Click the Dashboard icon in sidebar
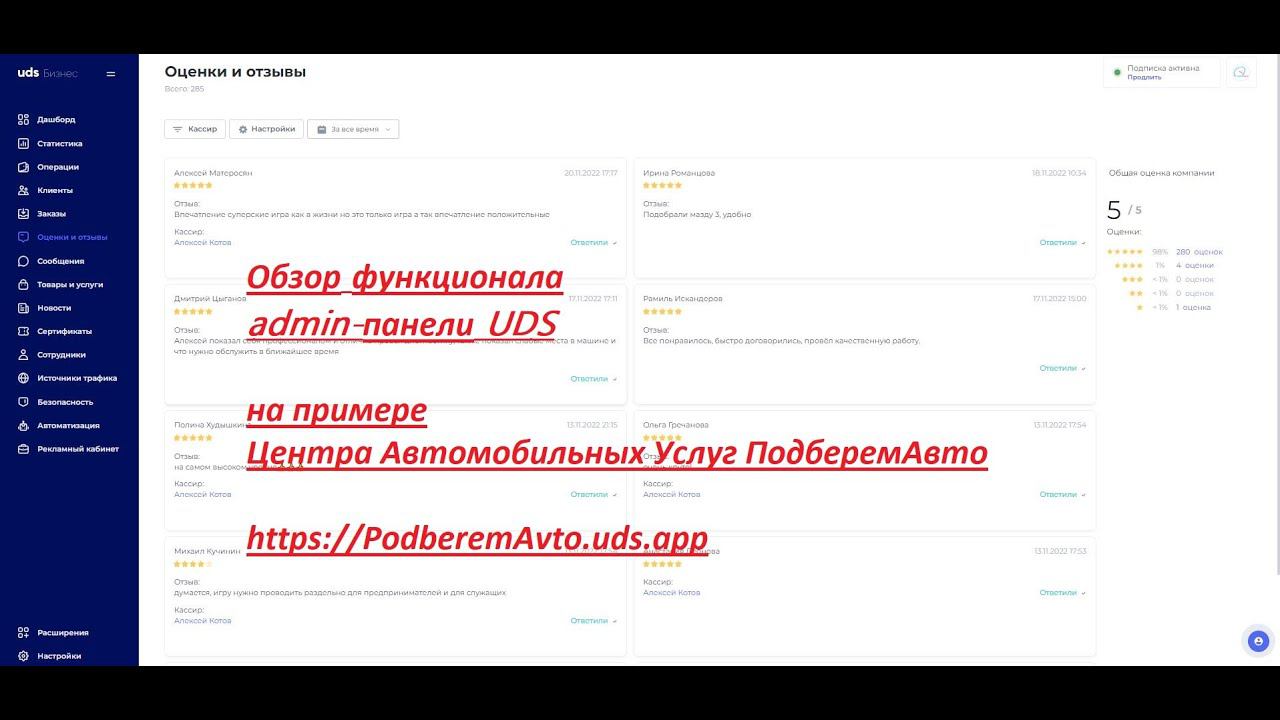The height and width of the screenshot is (720, 1280). (23, 120)
